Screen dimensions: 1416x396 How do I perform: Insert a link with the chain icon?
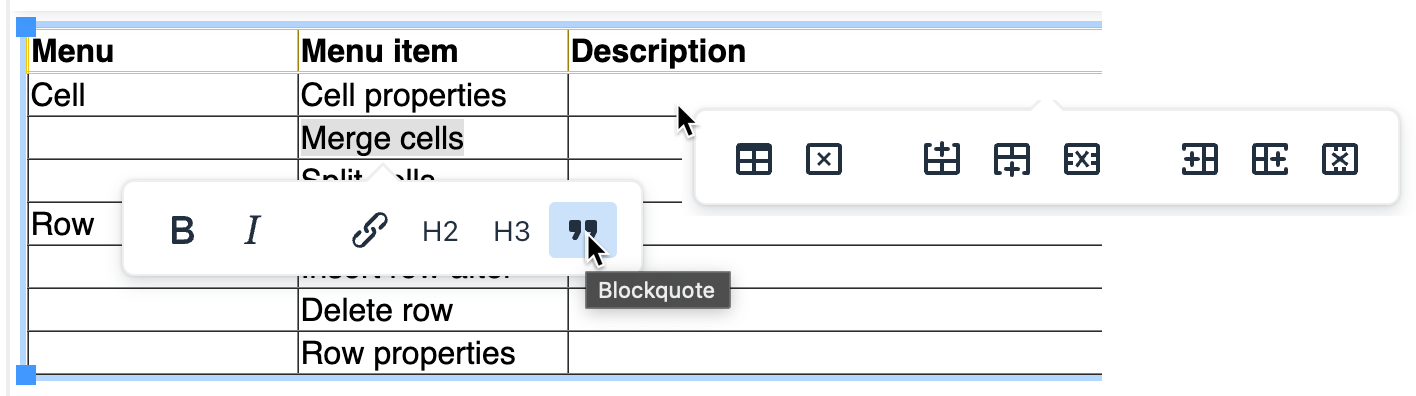point(369,231)
